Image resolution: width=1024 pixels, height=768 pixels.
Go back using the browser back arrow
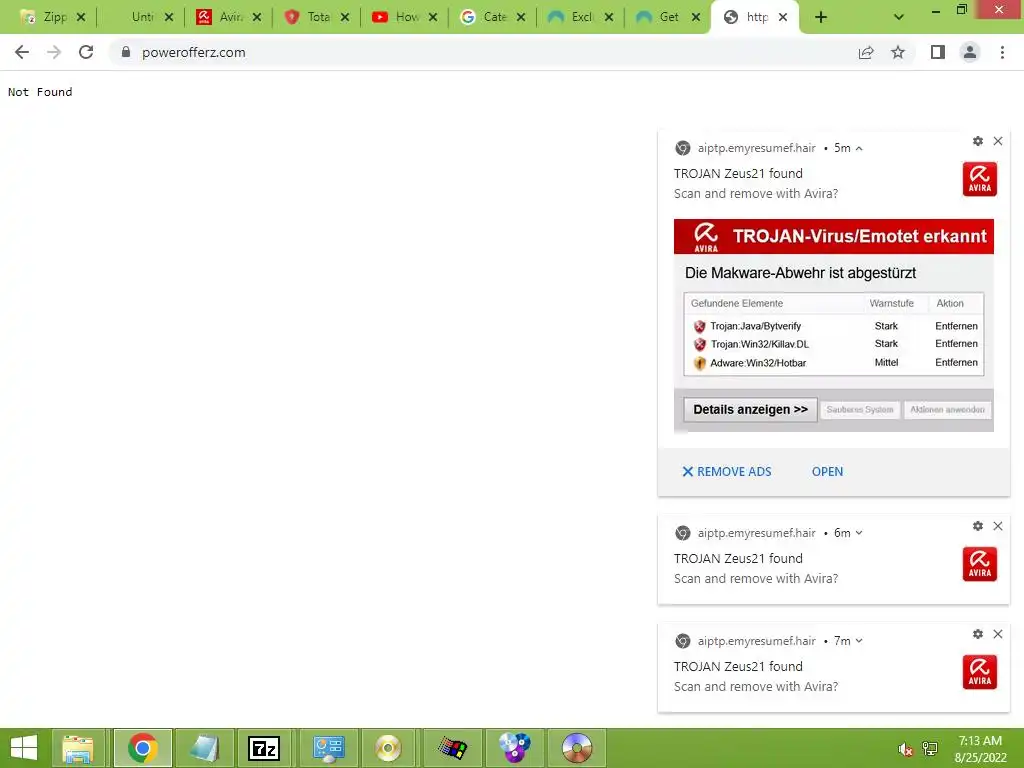[x=22, y=52]
